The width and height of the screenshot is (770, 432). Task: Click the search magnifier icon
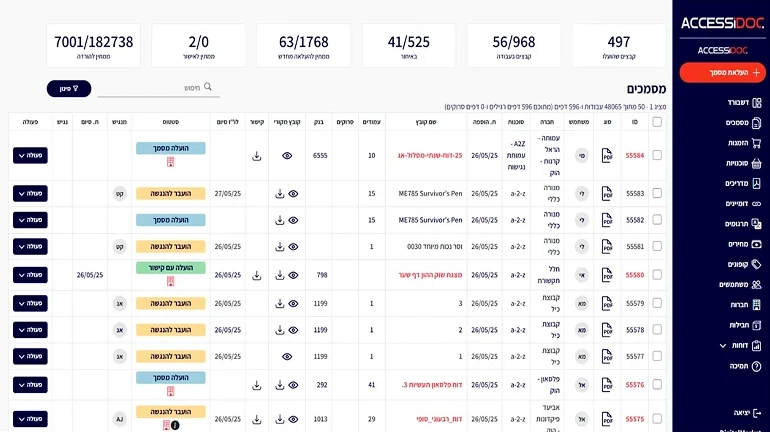(208, 87)
